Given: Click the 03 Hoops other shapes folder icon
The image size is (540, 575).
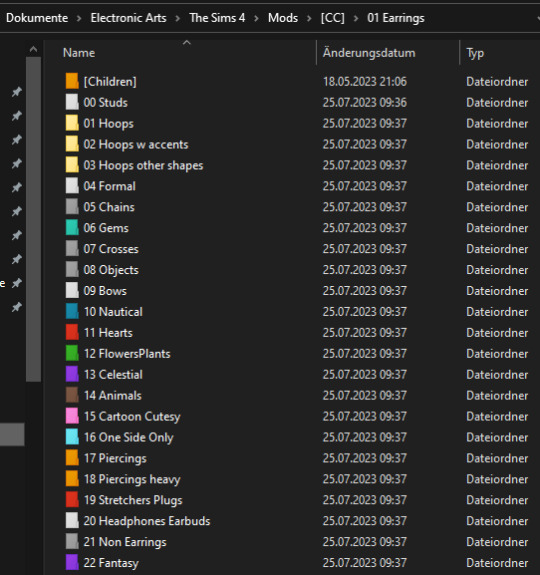Looking at the screenshot, I should pyautogui.click(x=72, y=165).
